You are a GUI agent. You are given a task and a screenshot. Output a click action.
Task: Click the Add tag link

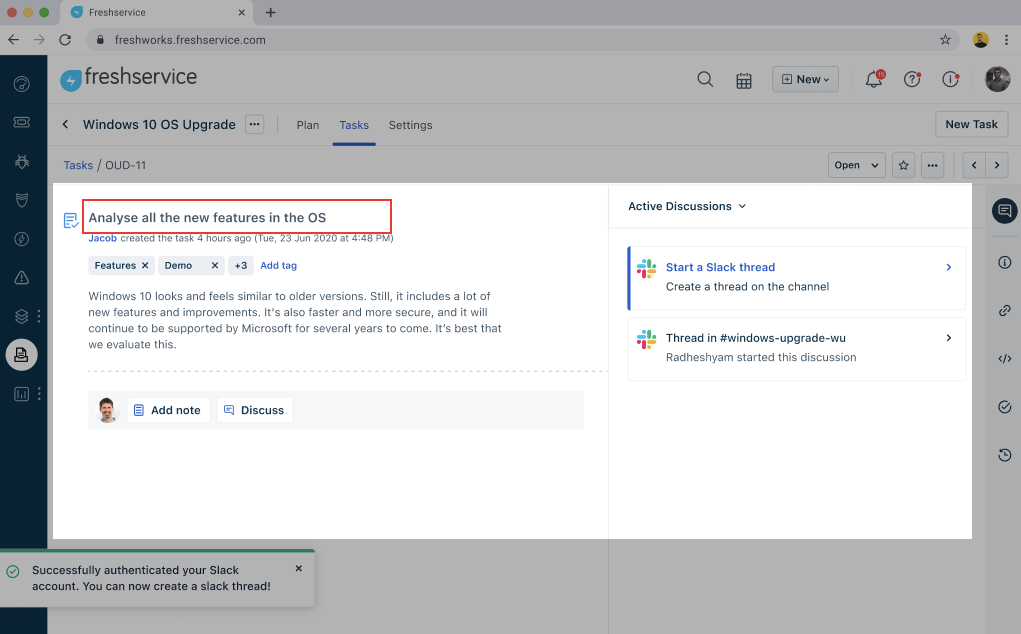click(278, 266)
